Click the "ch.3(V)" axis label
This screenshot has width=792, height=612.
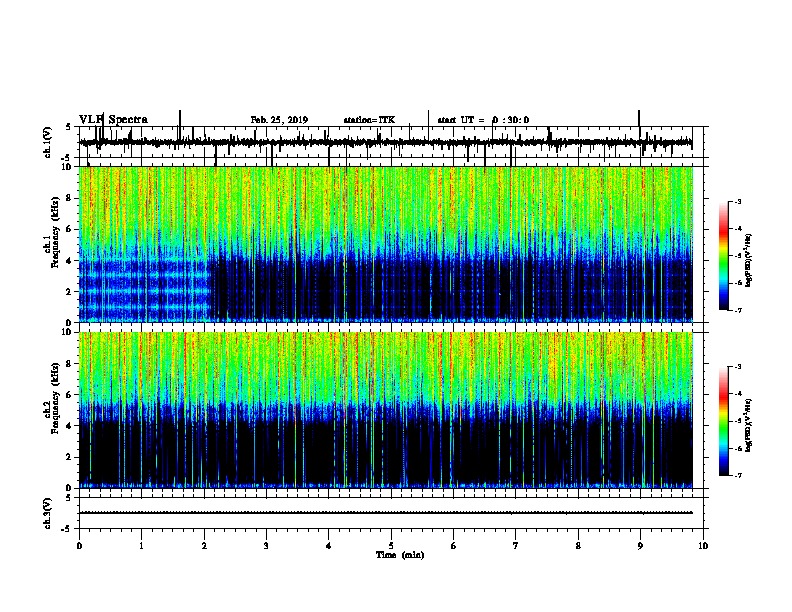coord(48,513)
